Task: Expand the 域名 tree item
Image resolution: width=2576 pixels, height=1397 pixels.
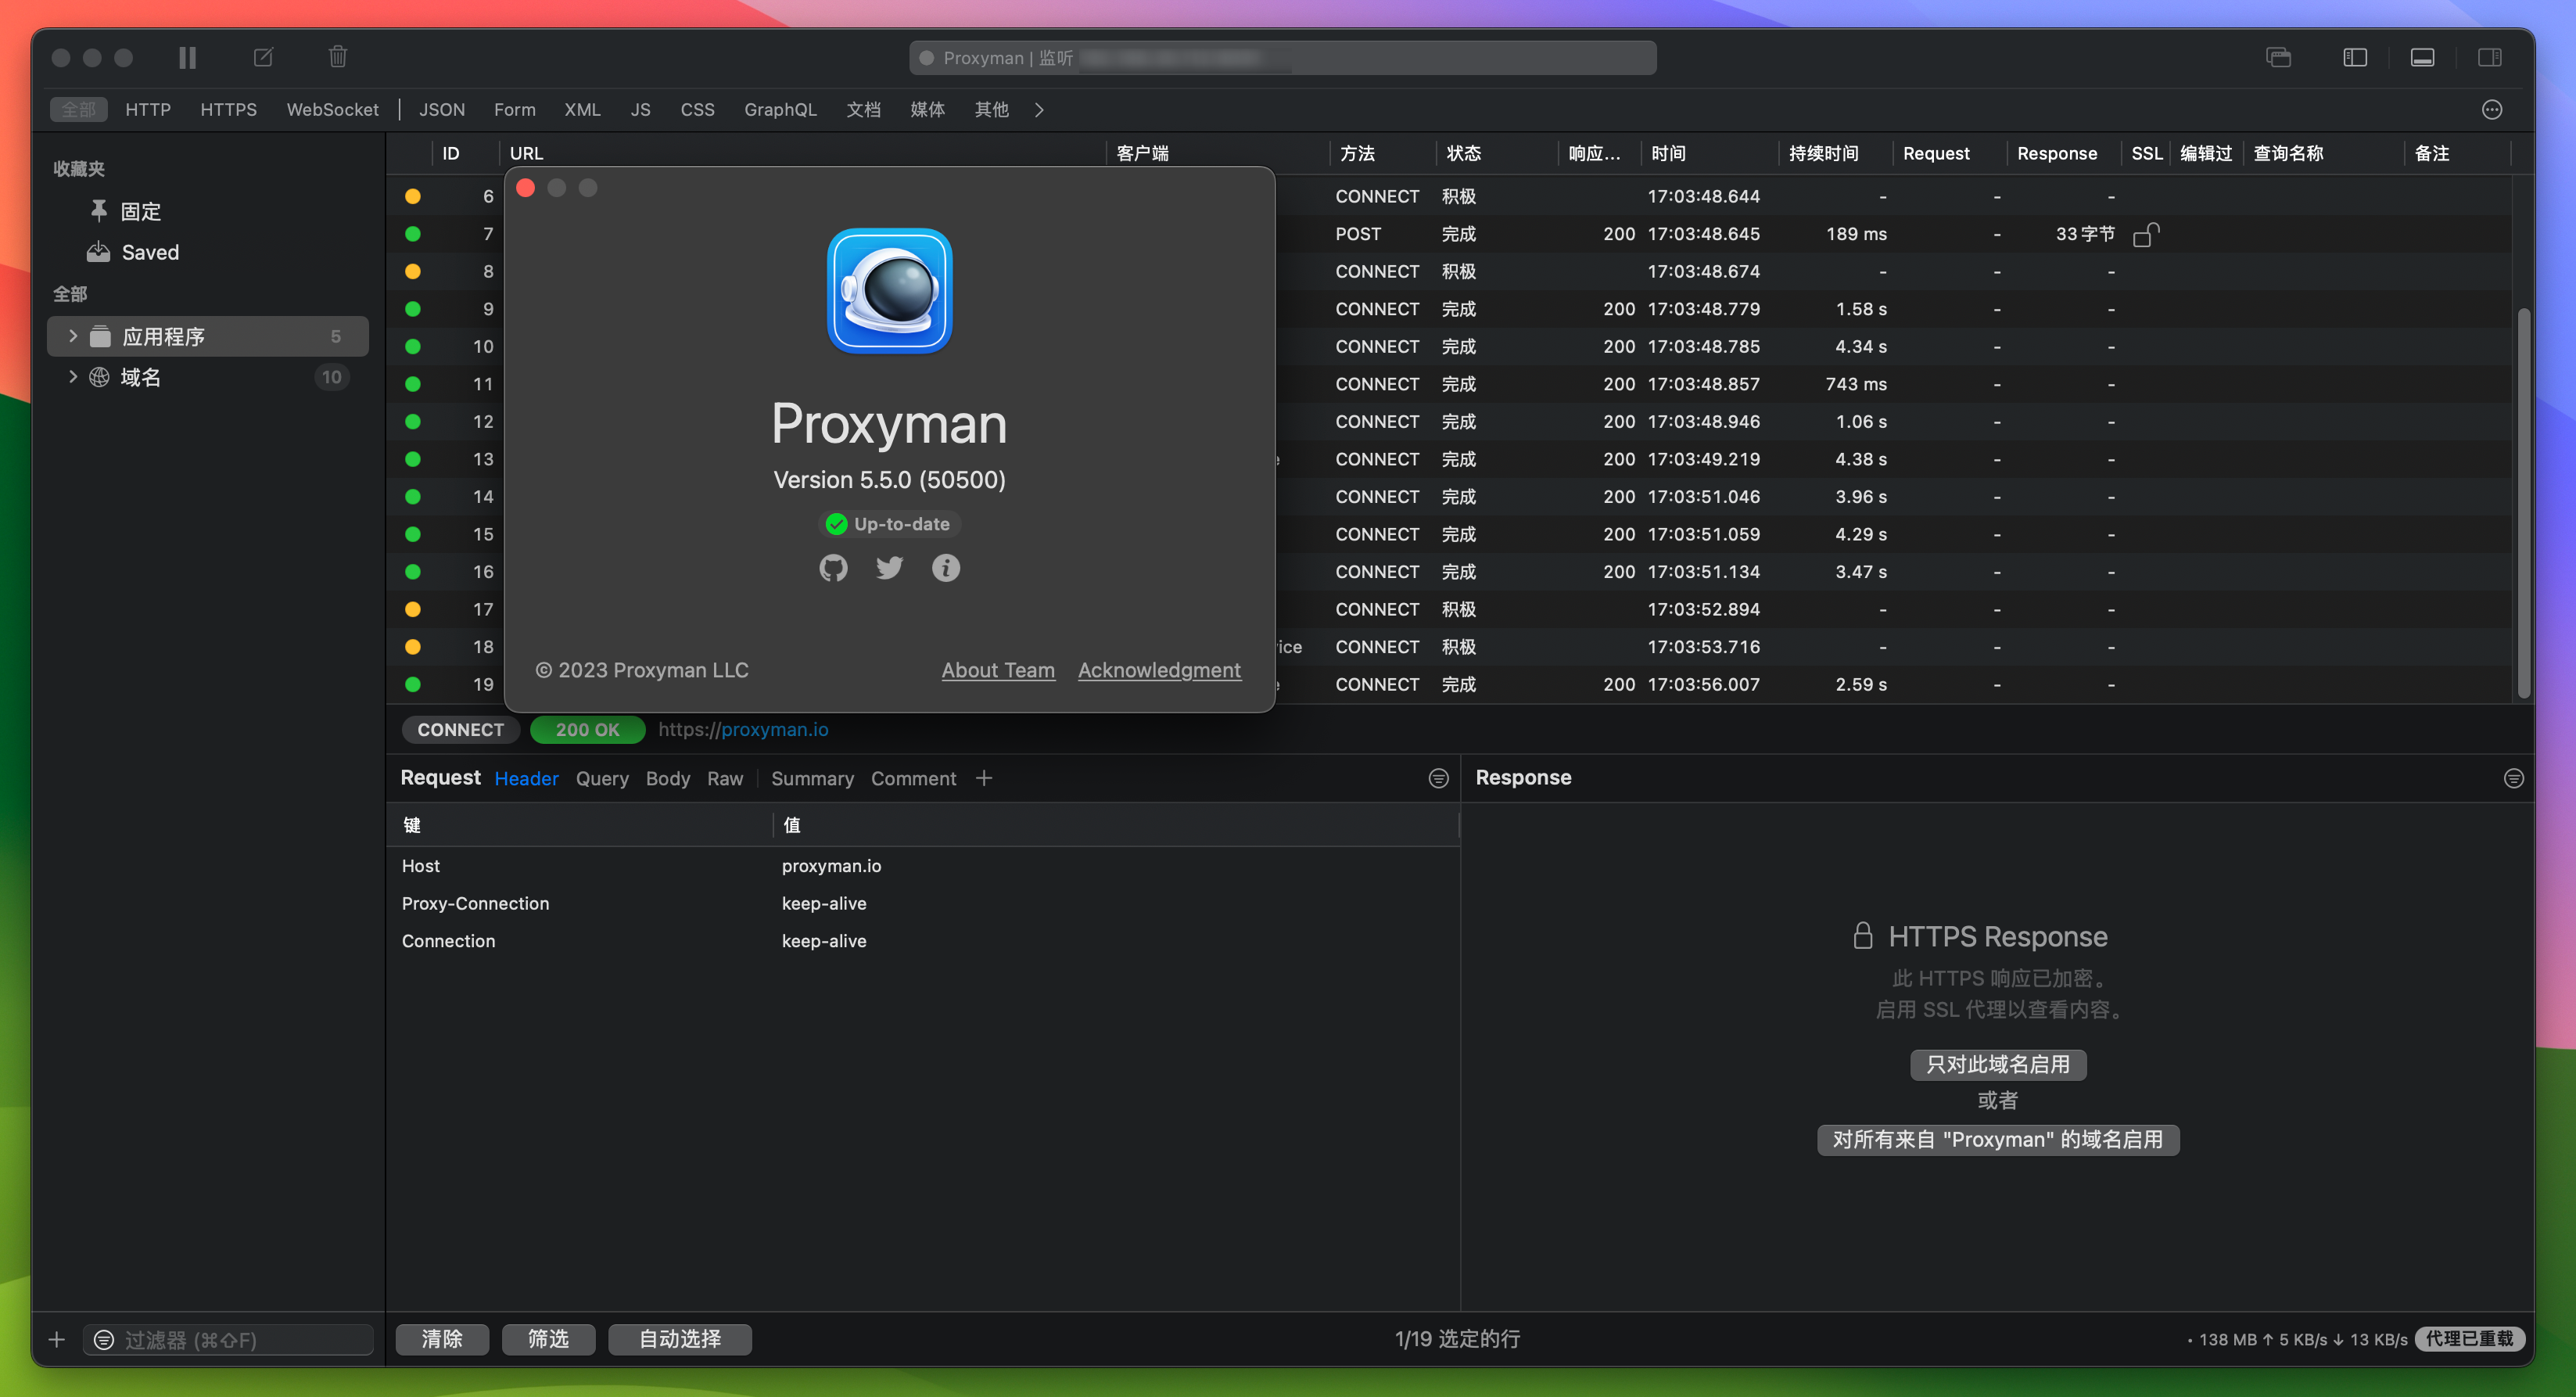Action: tap(69, 377)
